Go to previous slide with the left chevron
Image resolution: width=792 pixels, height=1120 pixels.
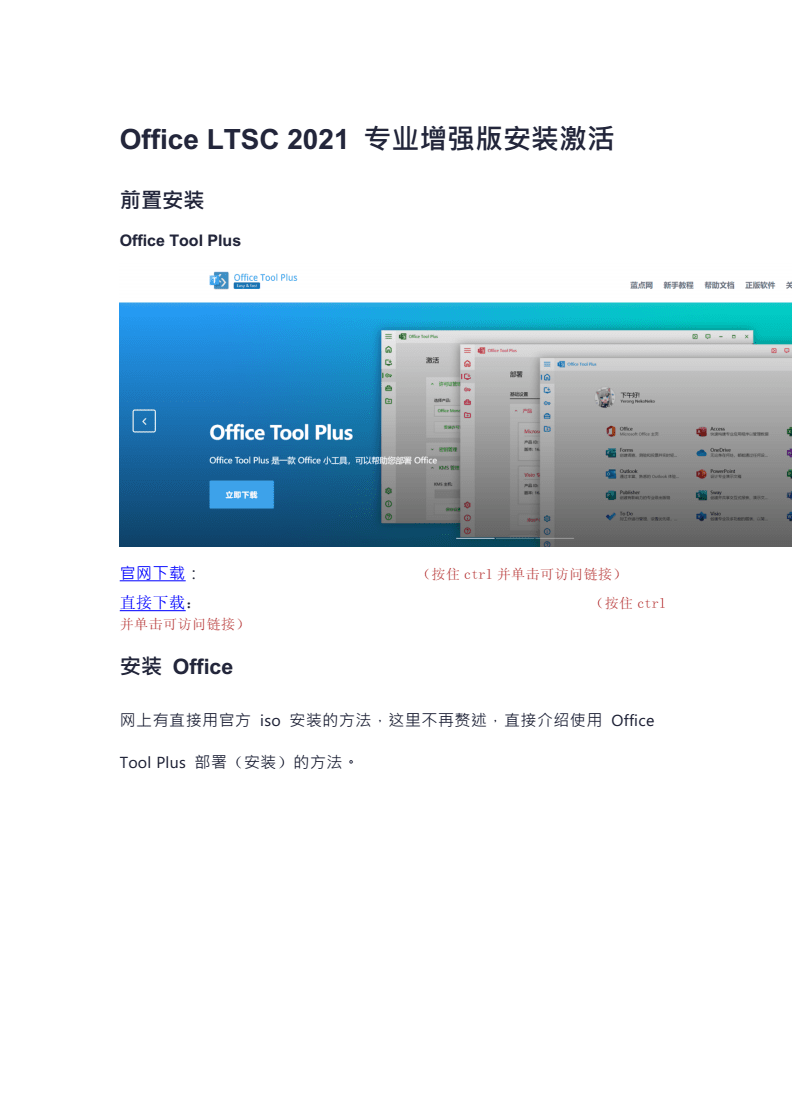point(144,421)
